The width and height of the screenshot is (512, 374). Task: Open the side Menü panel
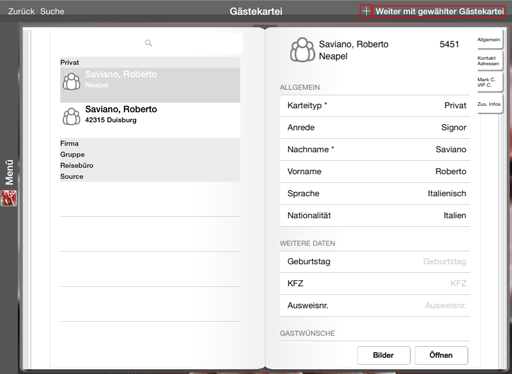click(x=9, y=172)
